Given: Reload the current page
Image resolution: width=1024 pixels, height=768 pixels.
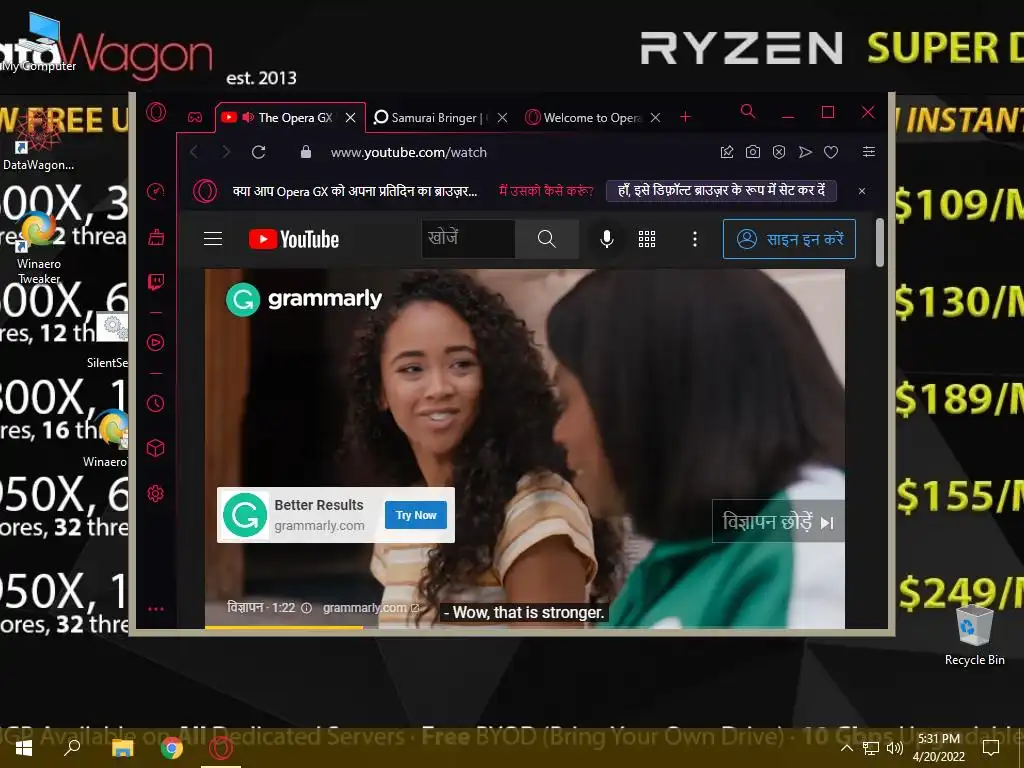Looking at the screenshot, I should coord(259,152).
